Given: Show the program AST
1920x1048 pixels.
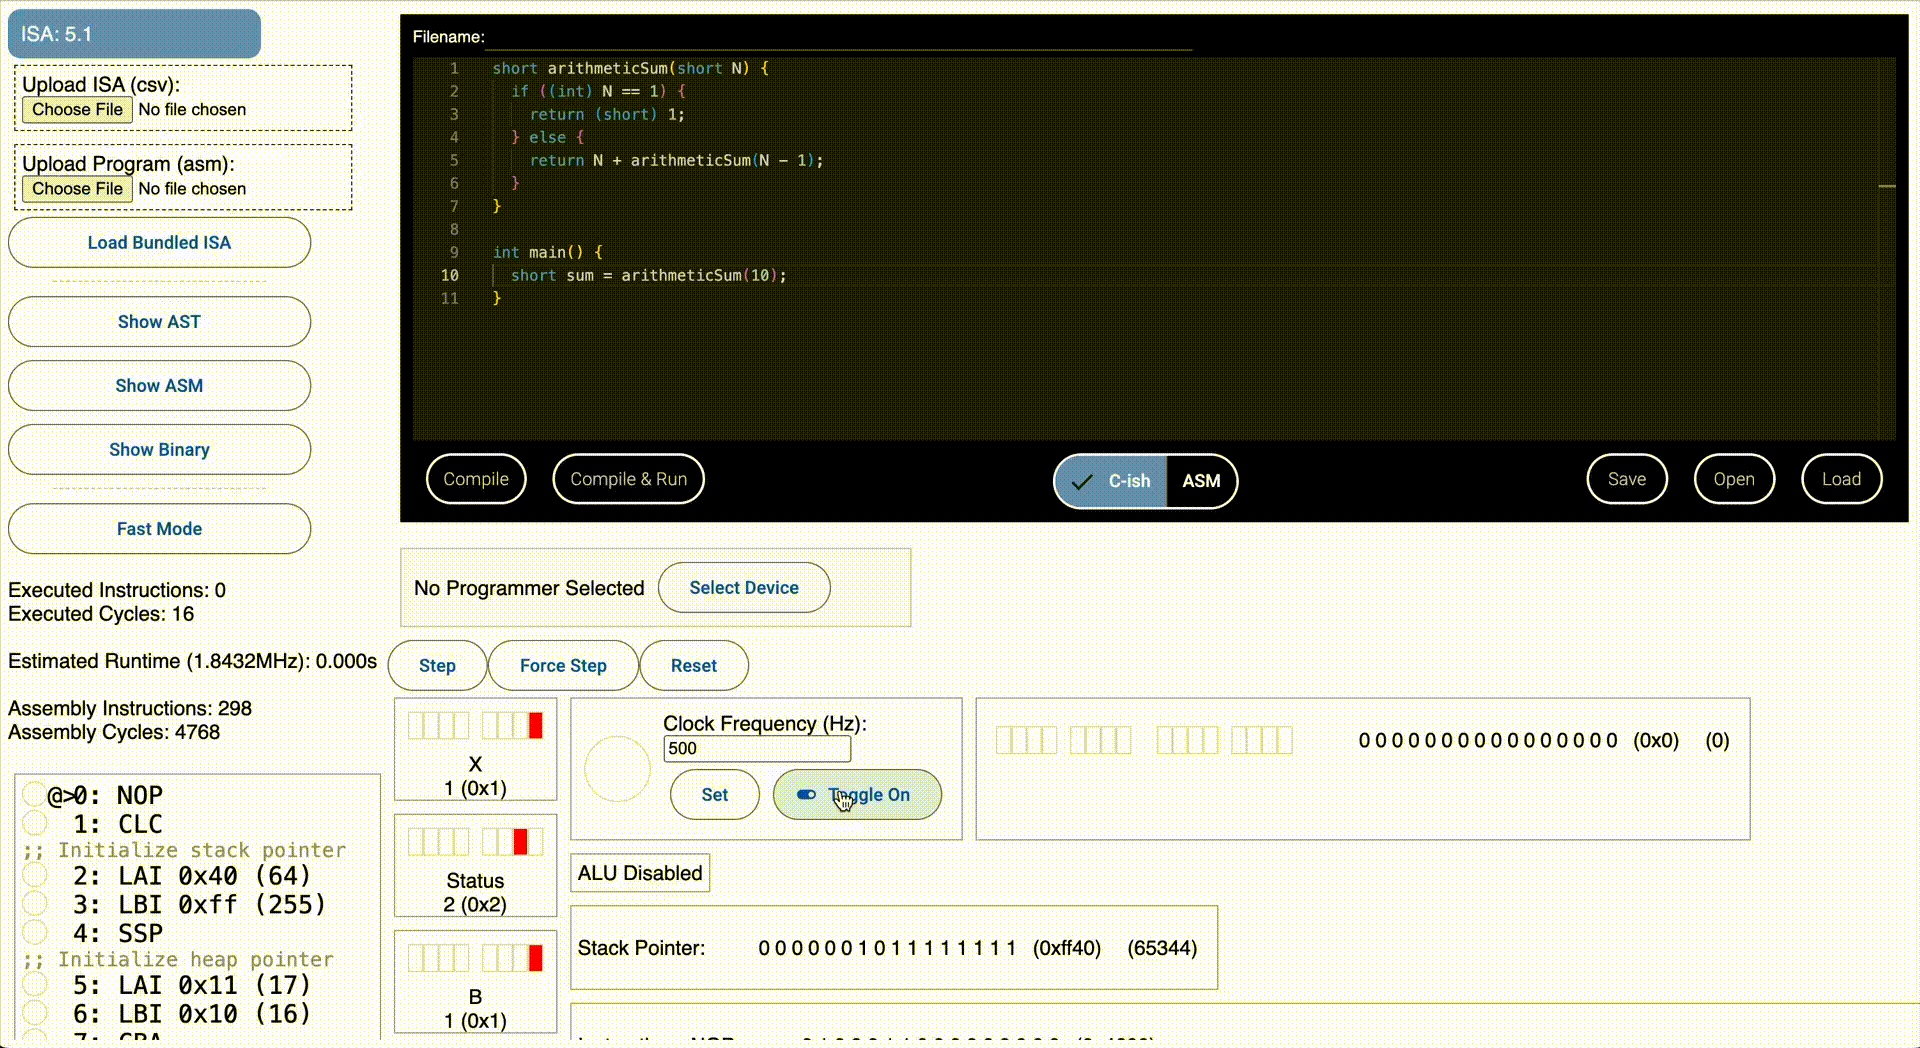Looking at the screenshot, I should [x=159, y=321].
